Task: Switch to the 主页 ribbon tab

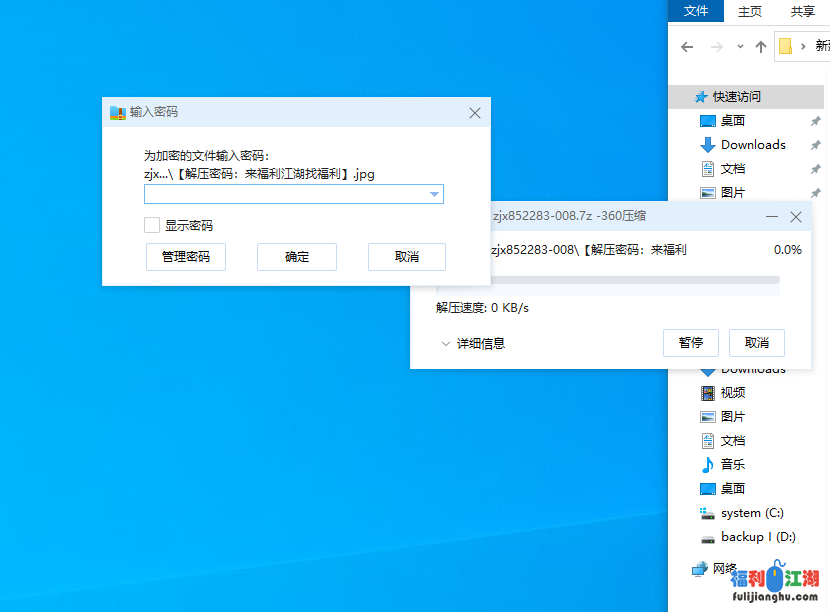Action: (x=749, y=11)
